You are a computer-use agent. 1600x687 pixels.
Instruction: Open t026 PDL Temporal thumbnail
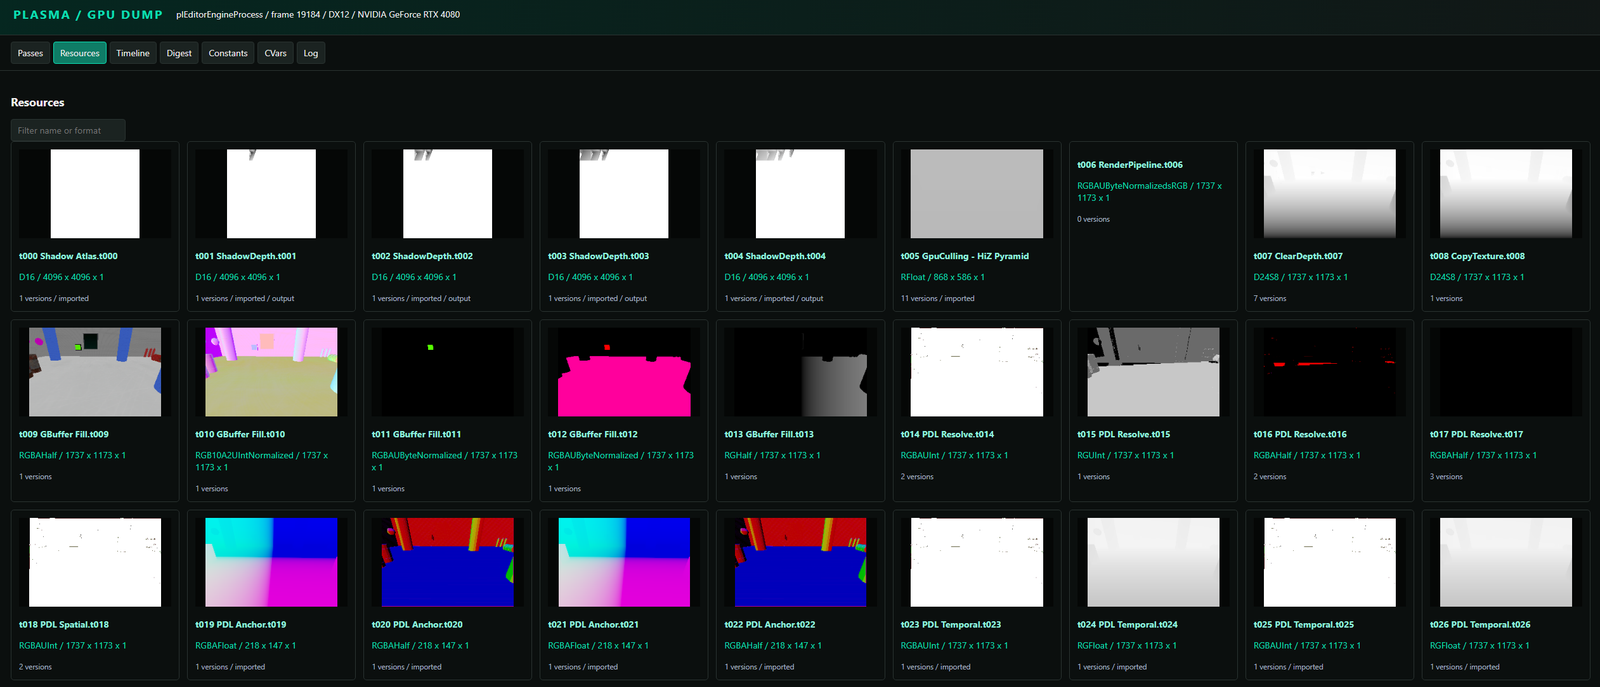pyautogui.click(x=1506, y=562)
